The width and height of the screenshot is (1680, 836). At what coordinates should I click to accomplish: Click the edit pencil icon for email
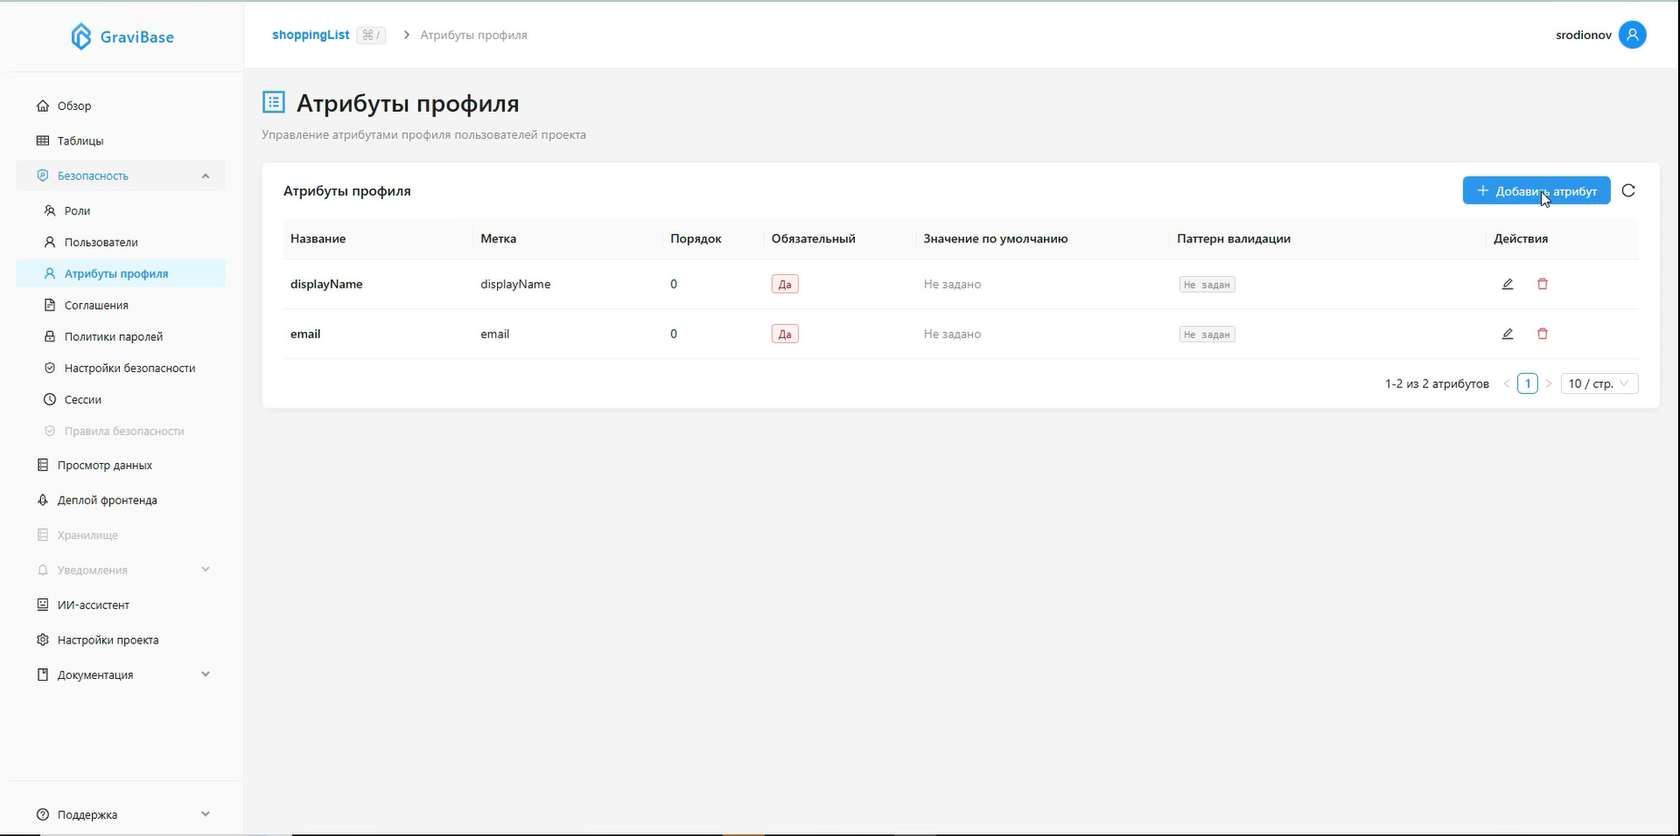pos(1507,334)
